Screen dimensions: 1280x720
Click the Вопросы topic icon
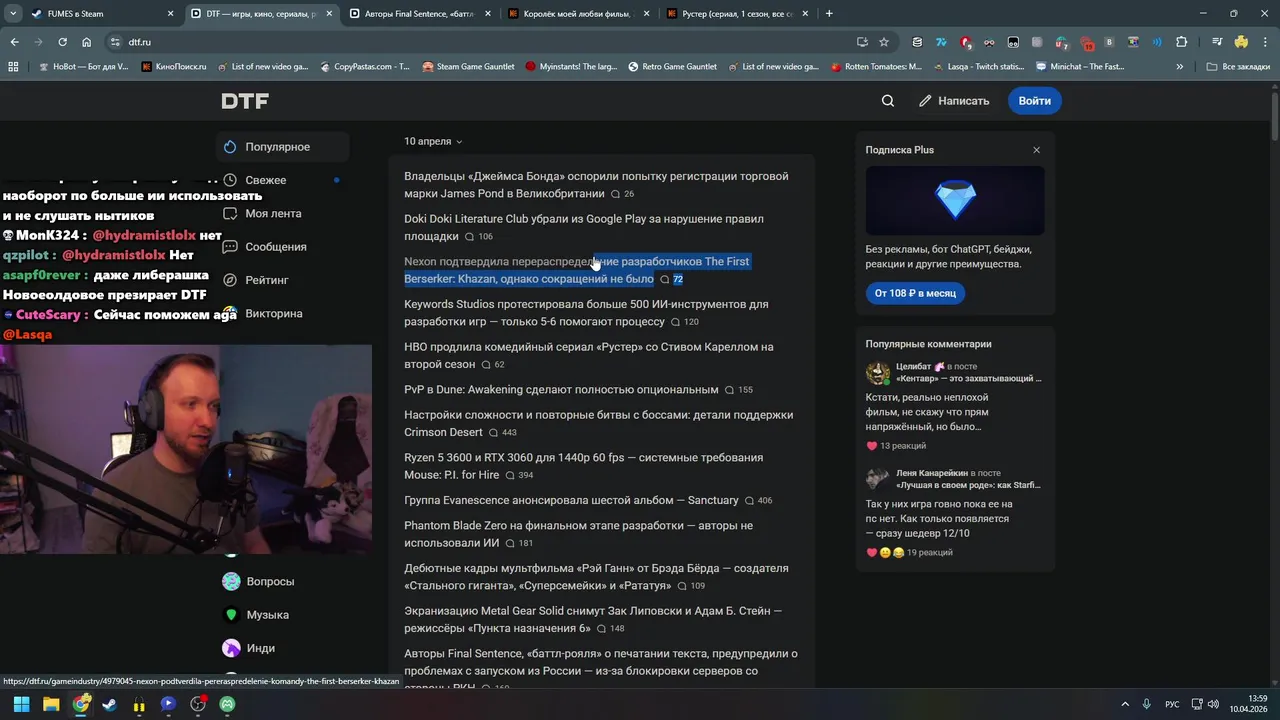231,581
